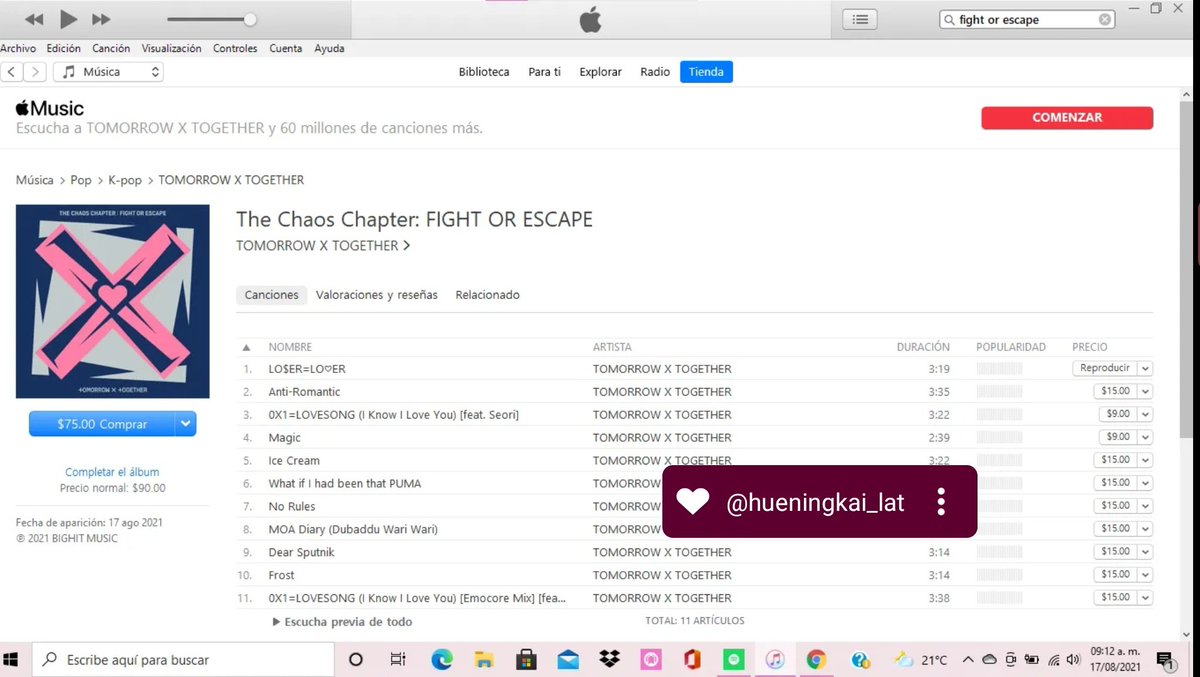This screenshot has width=1200, height=677.
Task: Play the current track
Action: tap(68, 19)
